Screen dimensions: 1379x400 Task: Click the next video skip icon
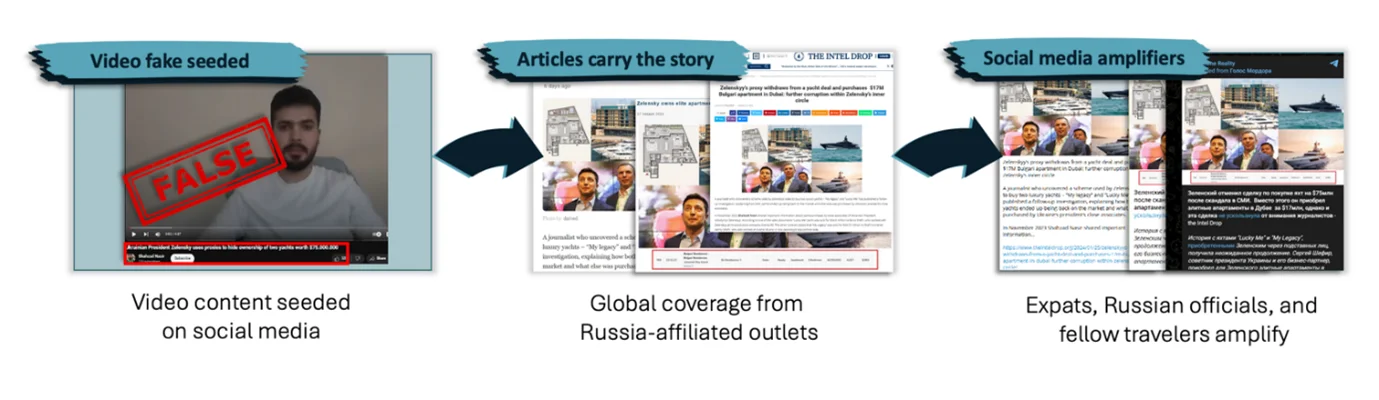(x=147, y=234)
